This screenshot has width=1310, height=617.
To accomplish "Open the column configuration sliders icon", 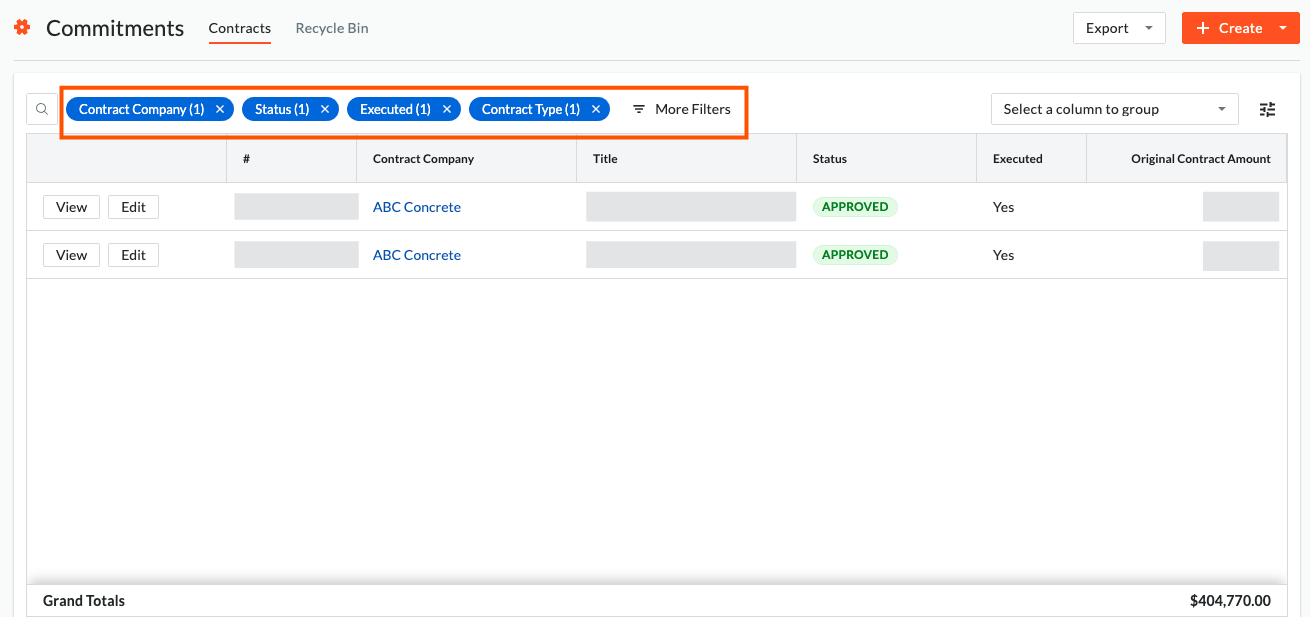I will pyautogui.click(x=1267, y=108).
